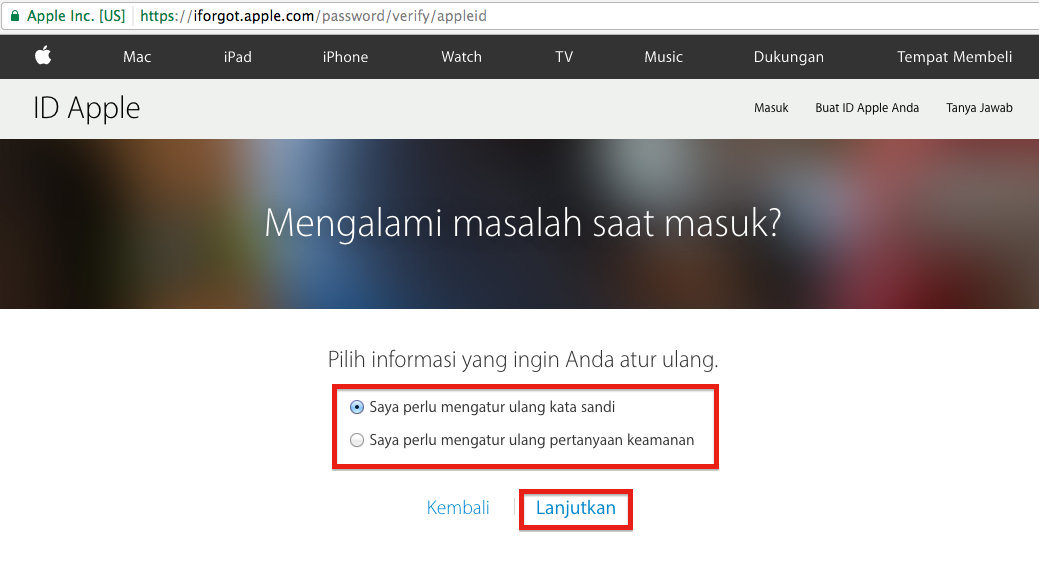The width and height of the screenshot is (1039, 585).
Task: Open the Mac menu item
Action: [137, 57]
